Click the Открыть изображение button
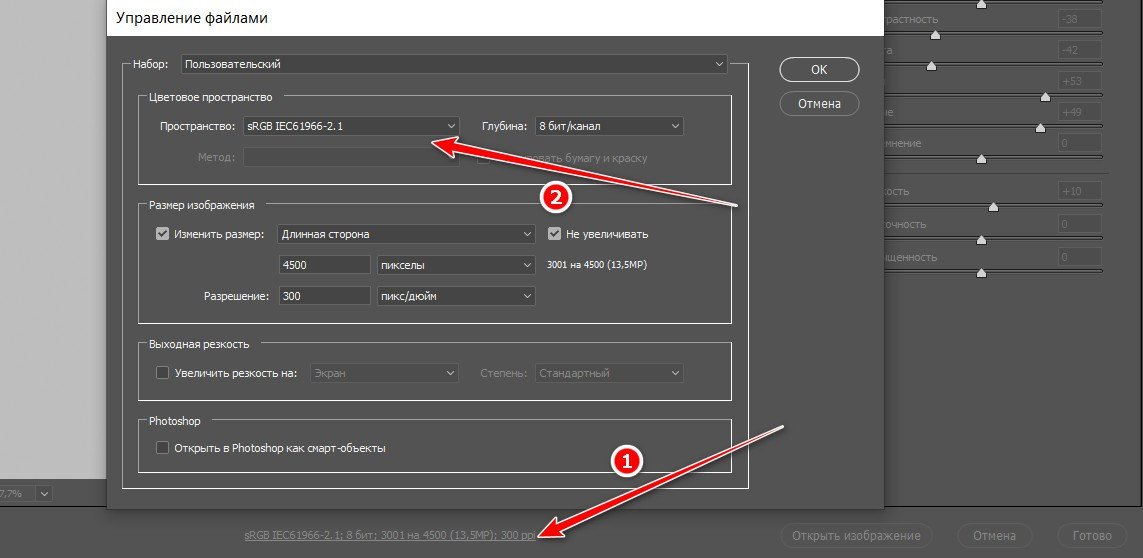 [x=857, y=535]
